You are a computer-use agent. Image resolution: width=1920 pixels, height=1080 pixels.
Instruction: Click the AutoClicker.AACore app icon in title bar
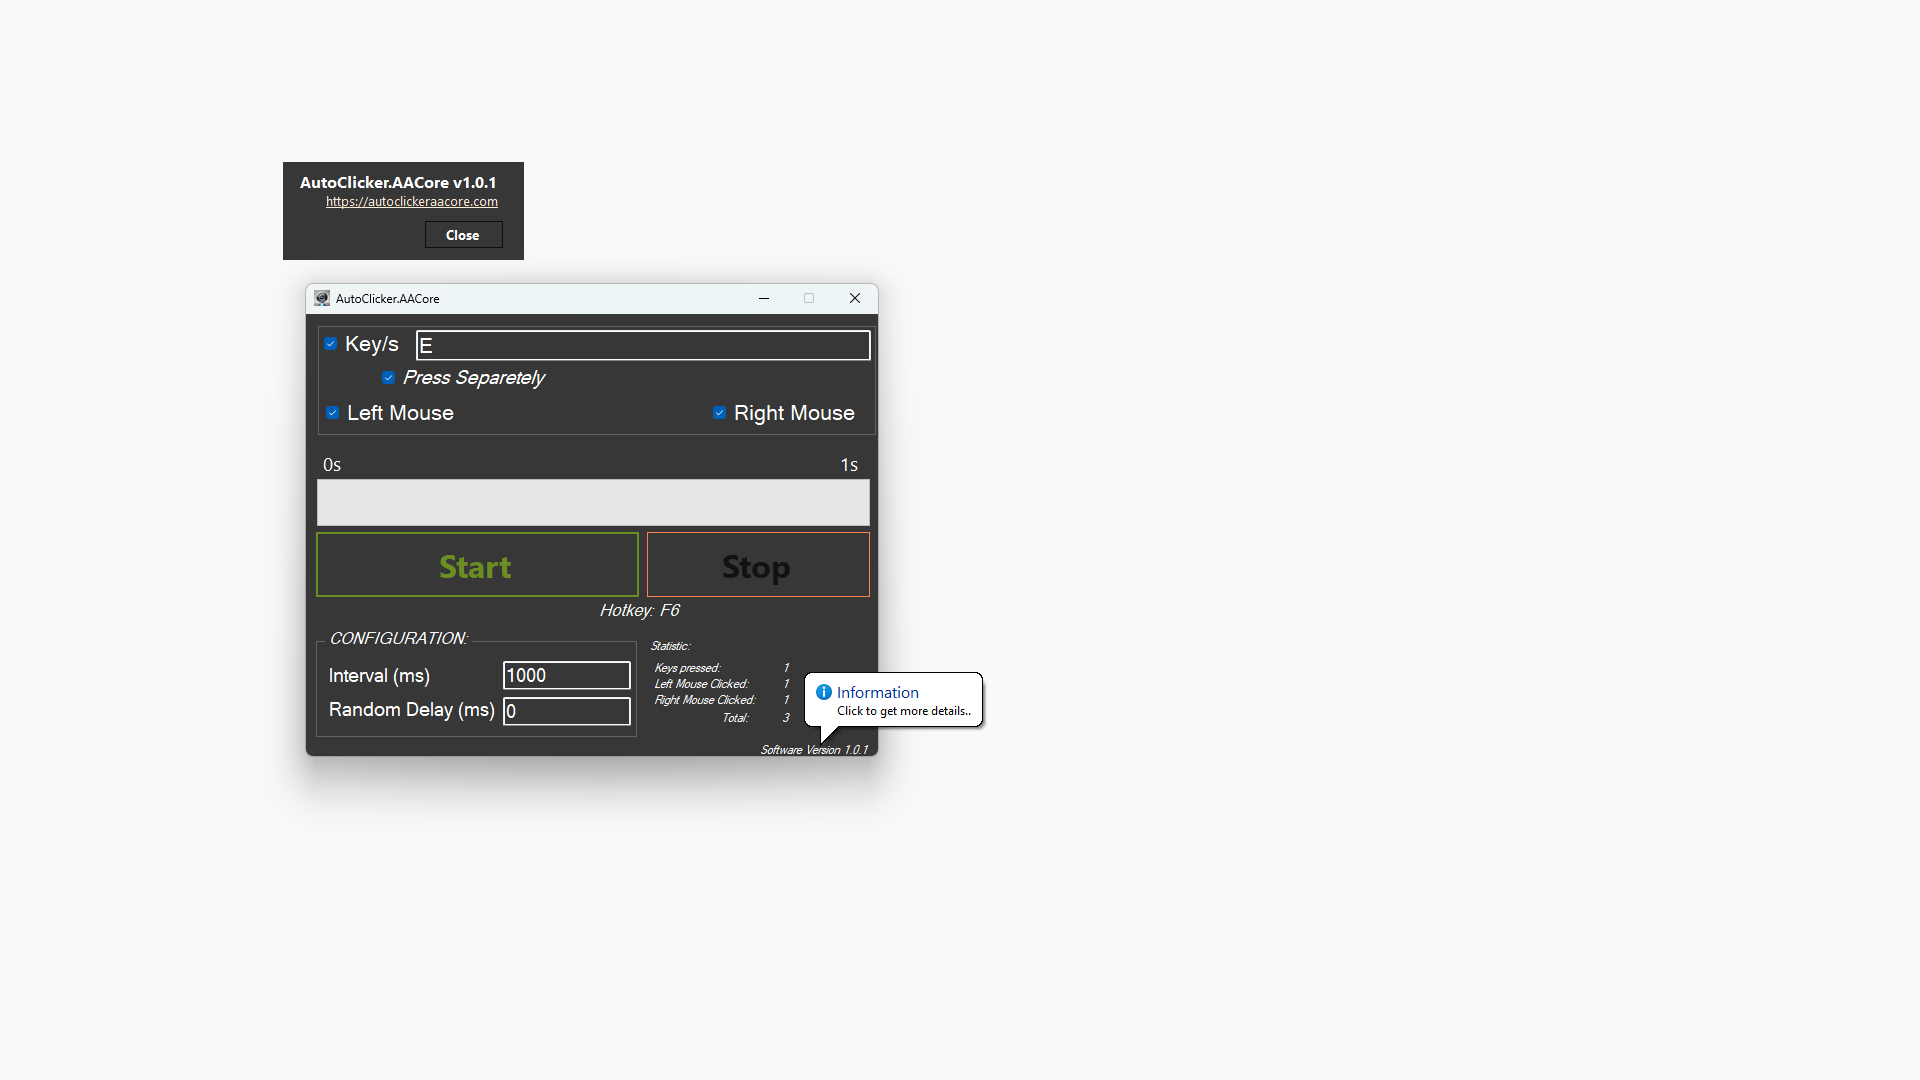point(322,298)
